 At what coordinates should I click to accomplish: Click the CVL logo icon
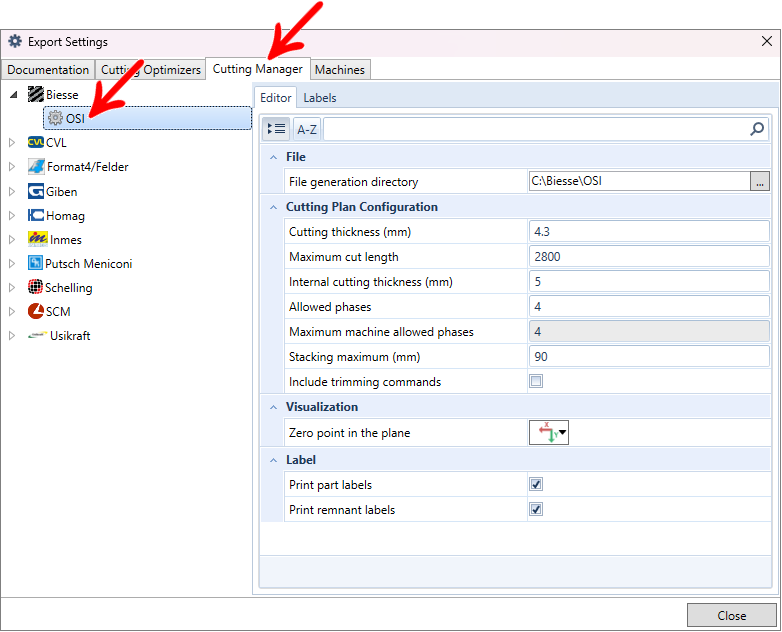tap(36, 143)
